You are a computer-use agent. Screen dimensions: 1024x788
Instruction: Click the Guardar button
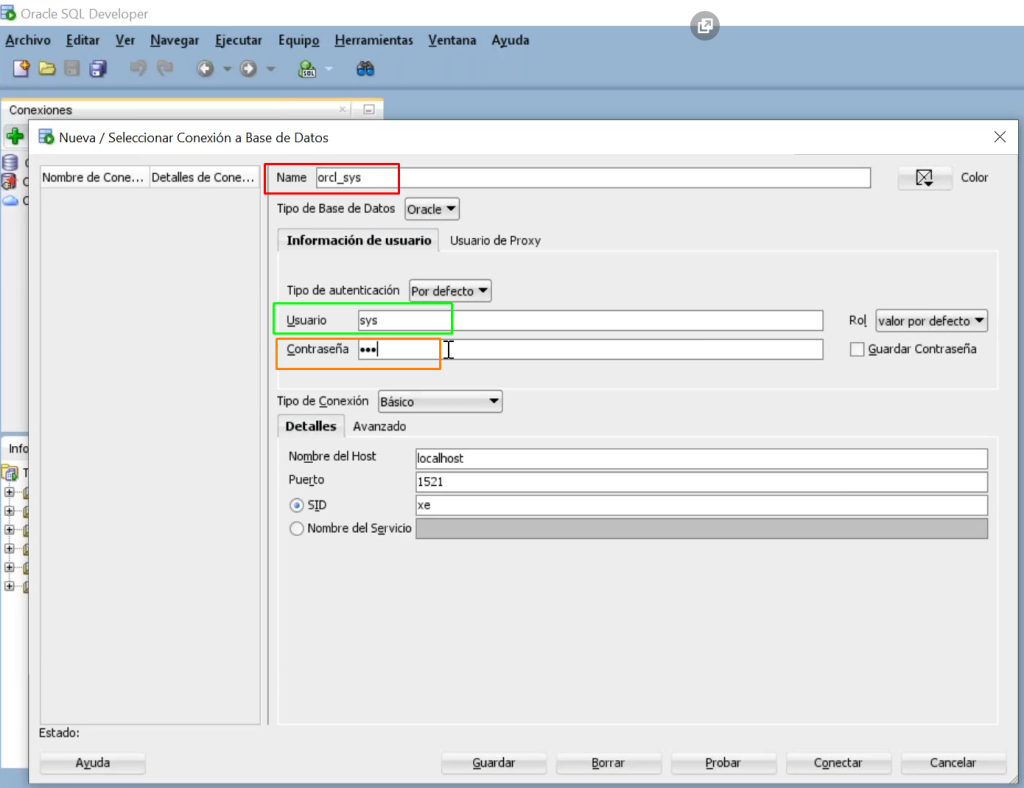[x=494, y=763]
